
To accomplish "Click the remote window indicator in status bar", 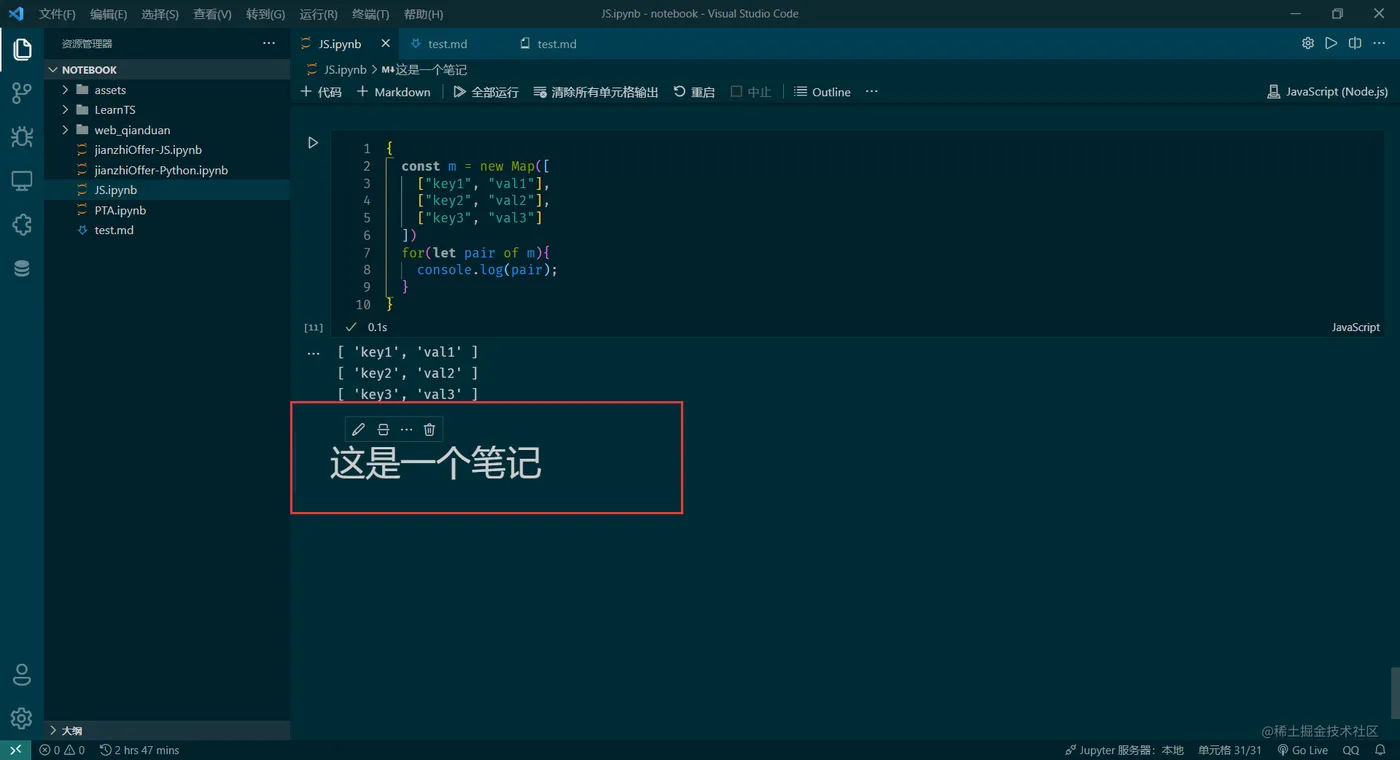I will pos(15,750).
